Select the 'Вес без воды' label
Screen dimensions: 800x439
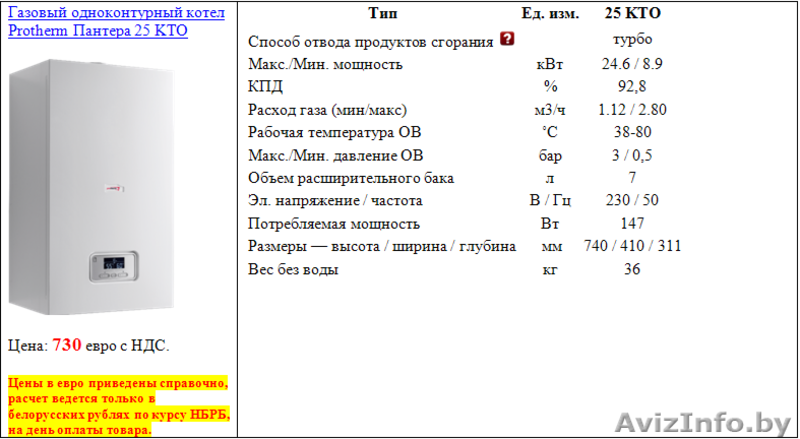click(x=293, y=269)
